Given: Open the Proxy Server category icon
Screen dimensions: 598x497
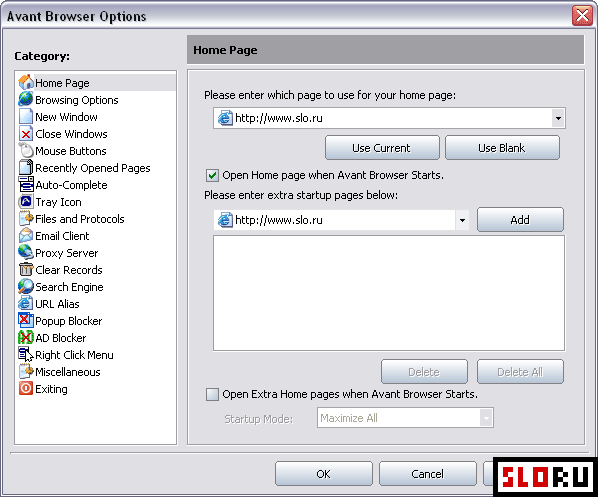Looking at the screenshot, I should click(26, 253).
